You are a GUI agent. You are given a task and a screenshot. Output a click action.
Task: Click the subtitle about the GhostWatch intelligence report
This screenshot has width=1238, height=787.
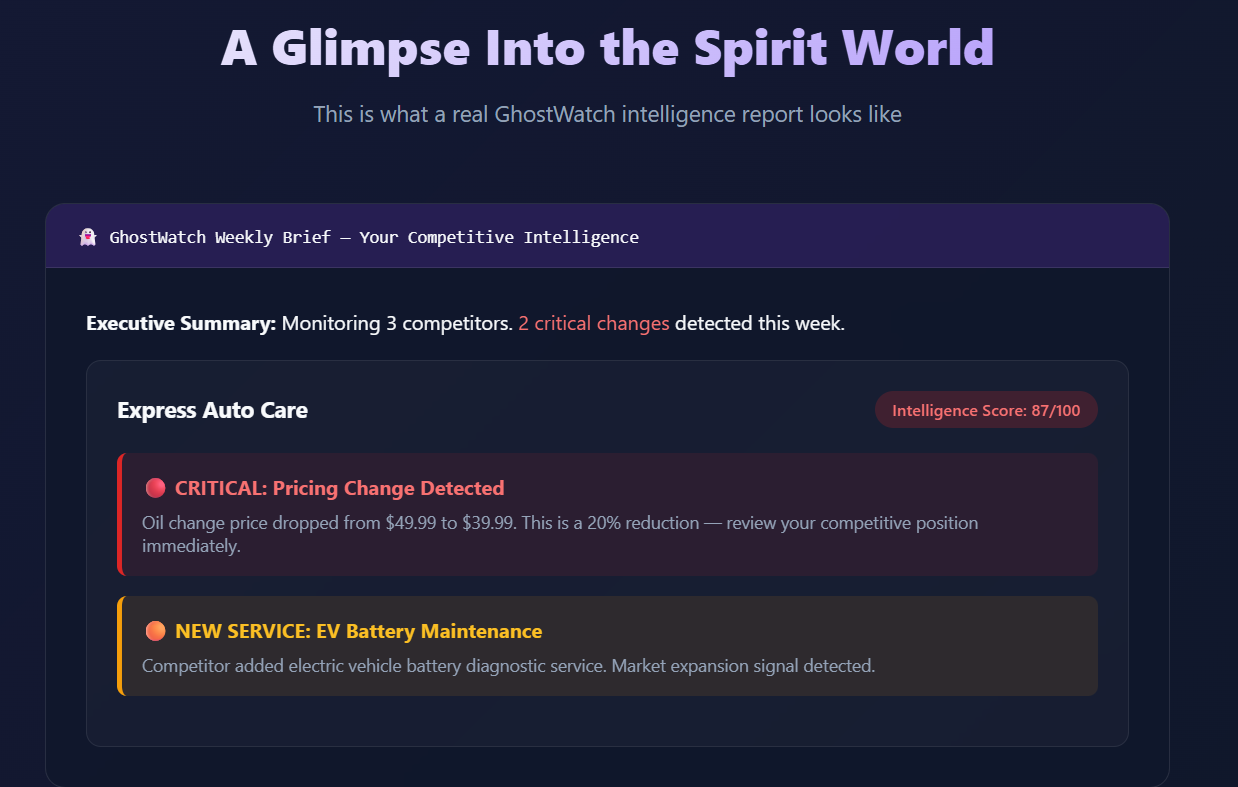(x=607, y=114)
